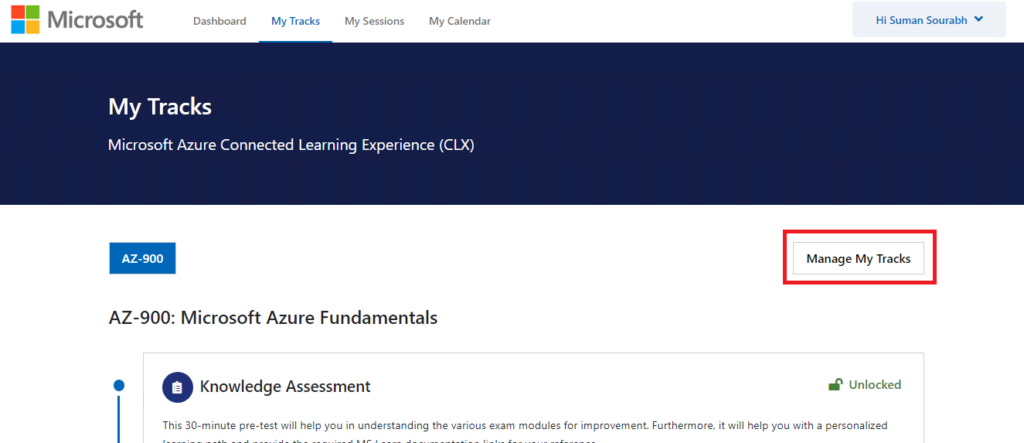
Task: Click the vertical timeline line below the dot
Action: [x=119, y=417]
